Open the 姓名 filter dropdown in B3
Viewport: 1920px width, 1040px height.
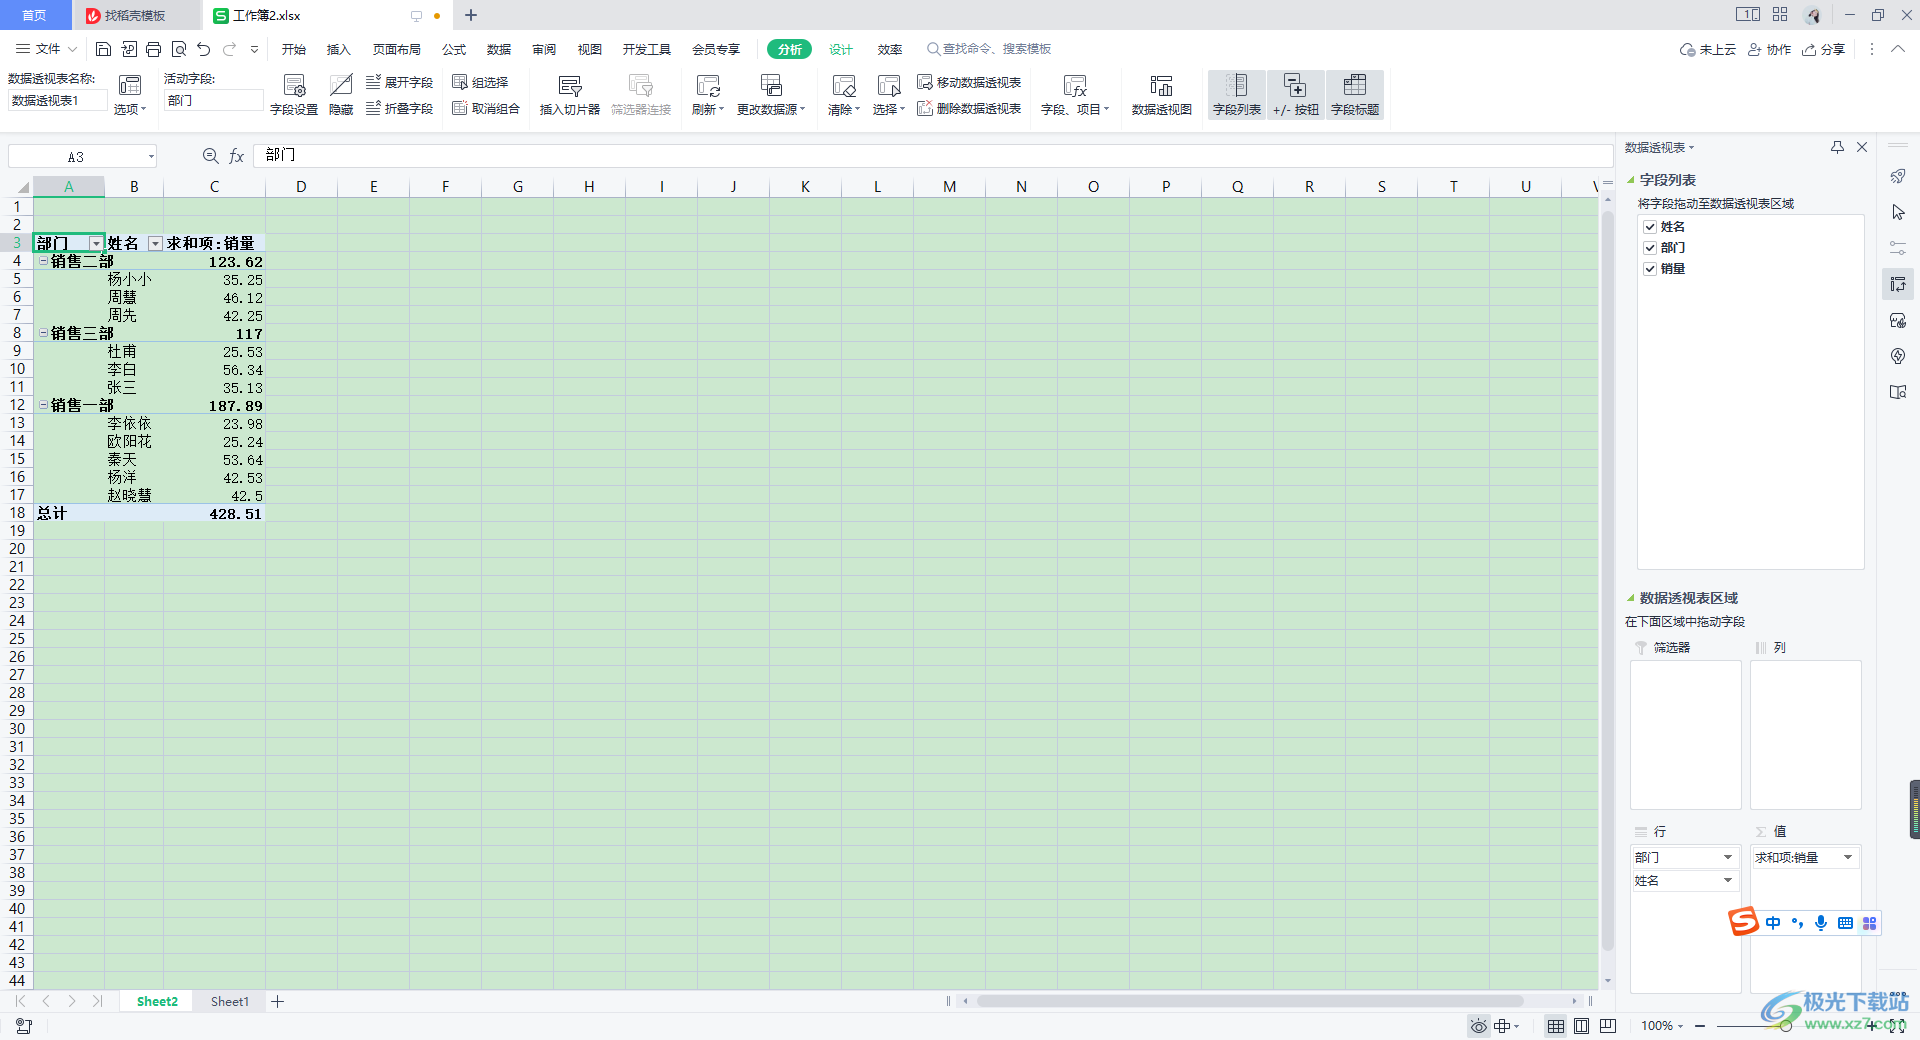point(155,244)
